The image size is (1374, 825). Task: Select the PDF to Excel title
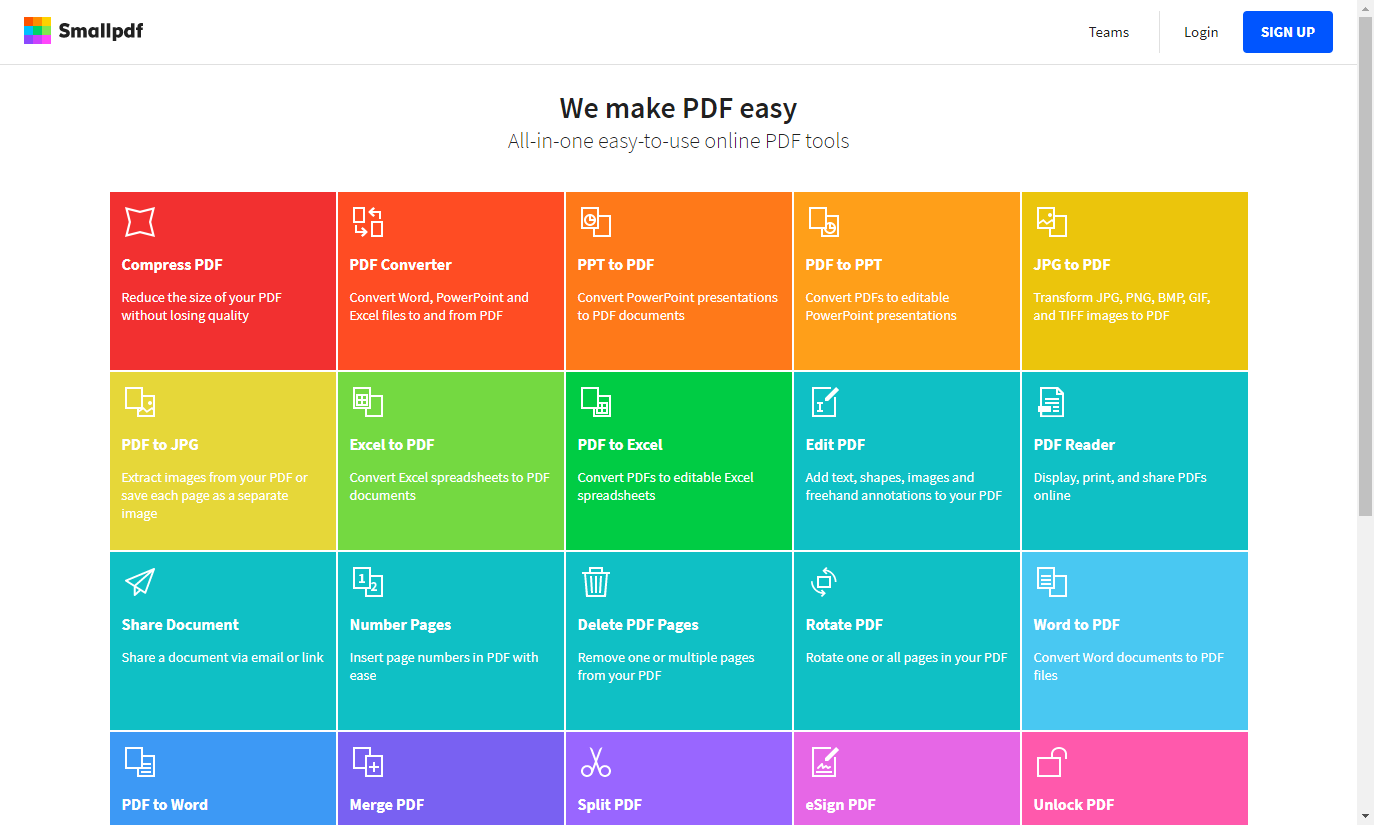pyautogui.click(x=620, y=445)
